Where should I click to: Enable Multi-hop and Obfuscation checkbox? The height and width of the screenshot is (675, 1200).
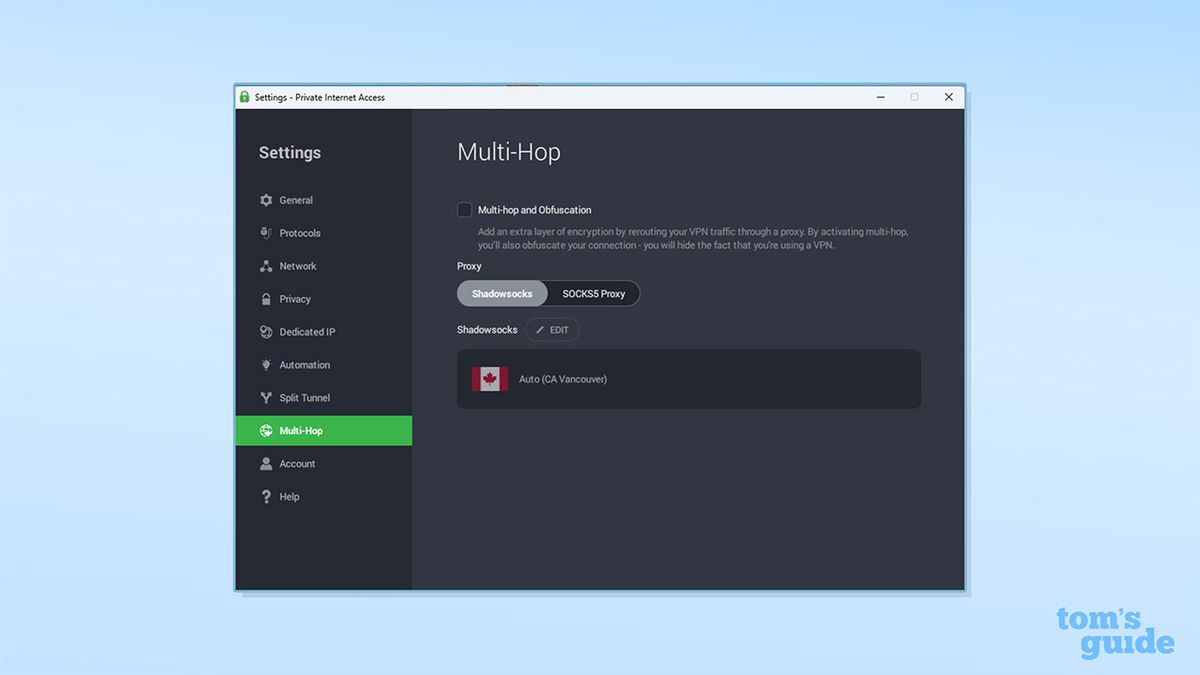(464, 210)
